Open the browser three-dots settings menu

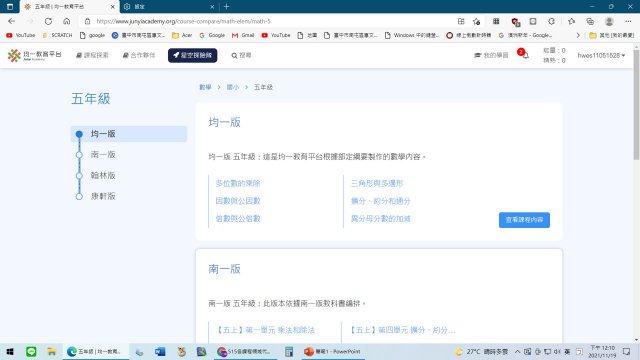pyautogui.click(x=628, y=21)
